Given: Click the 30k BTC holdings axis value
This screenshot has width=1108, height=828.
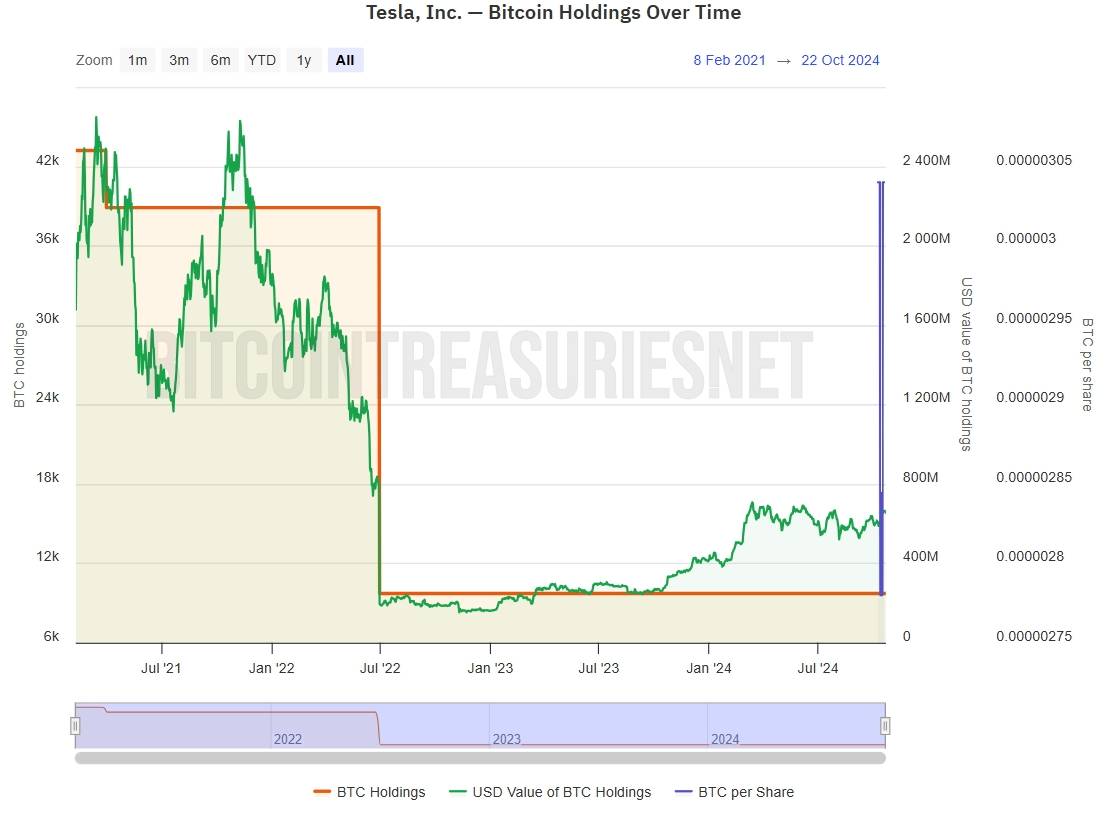Looking at the screenshot, I should [47, 319].
